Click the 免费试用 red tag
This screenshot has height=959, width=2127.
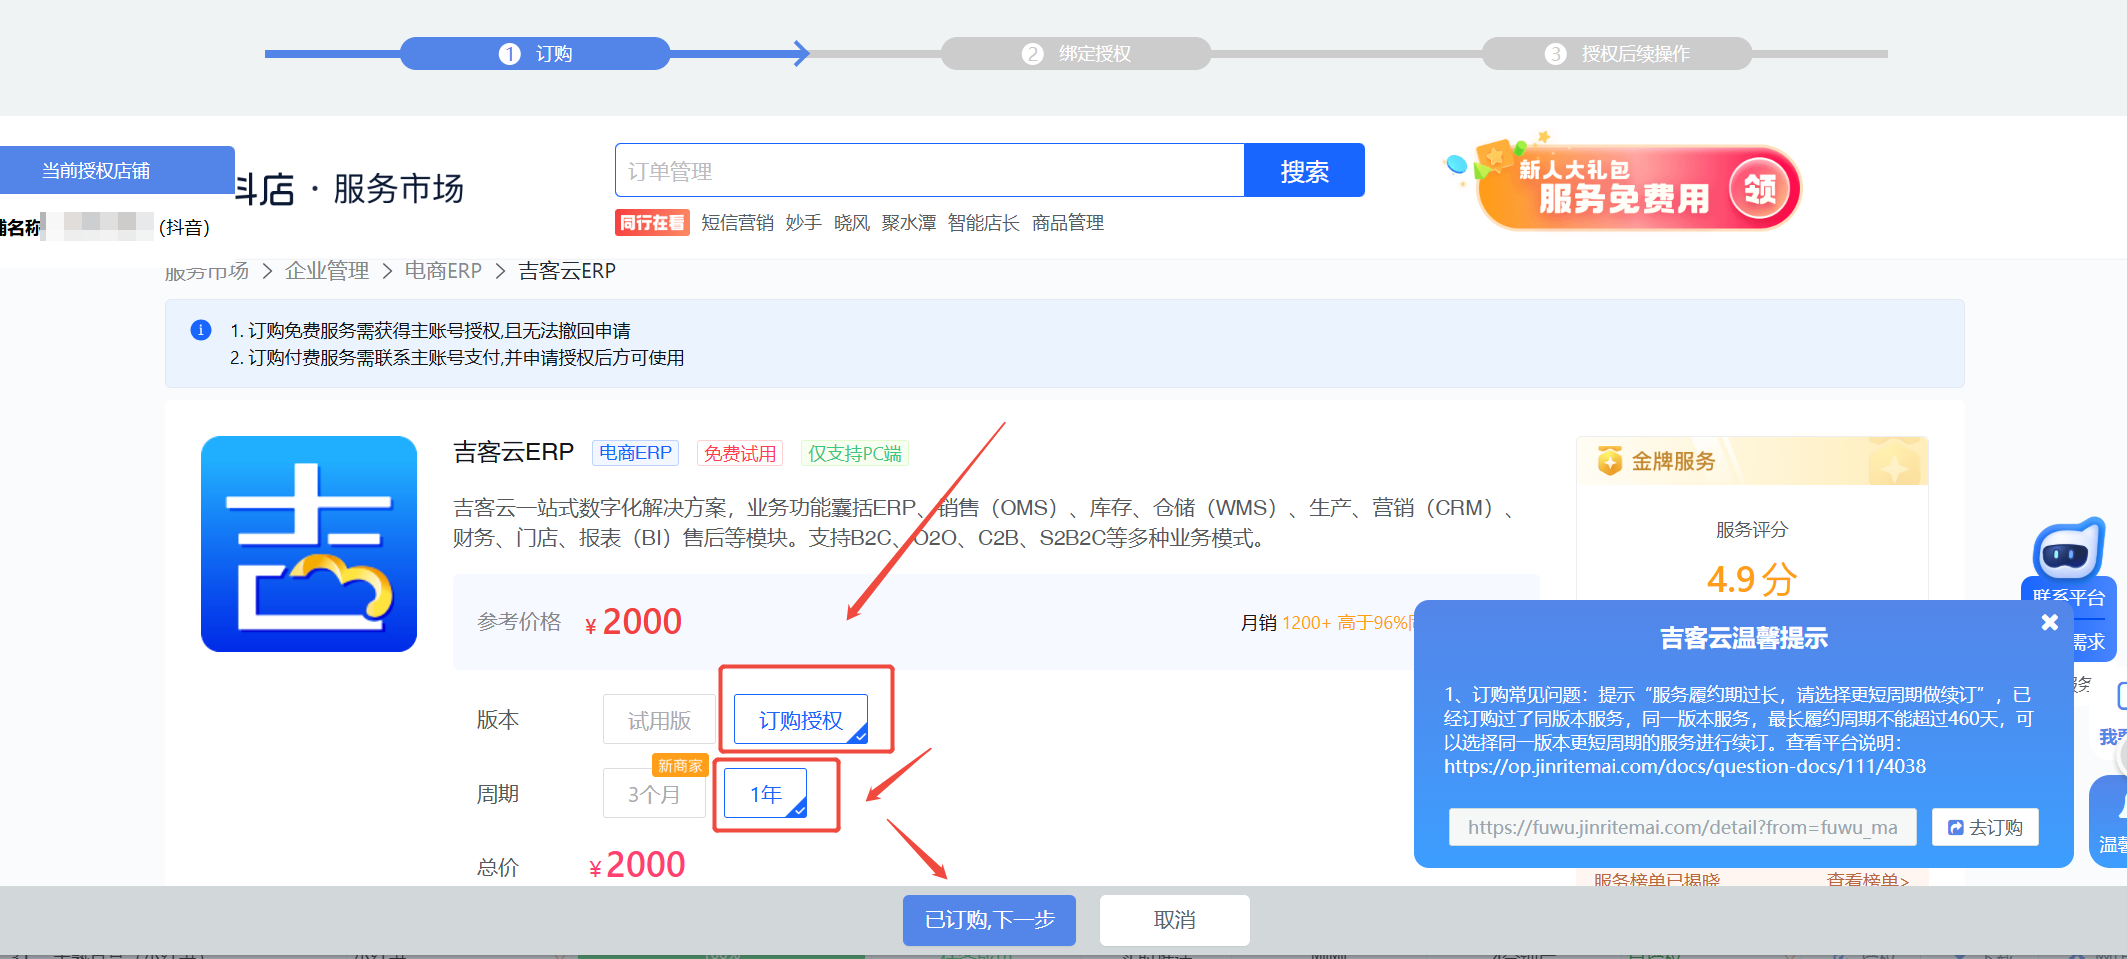(x=740, y=453)
